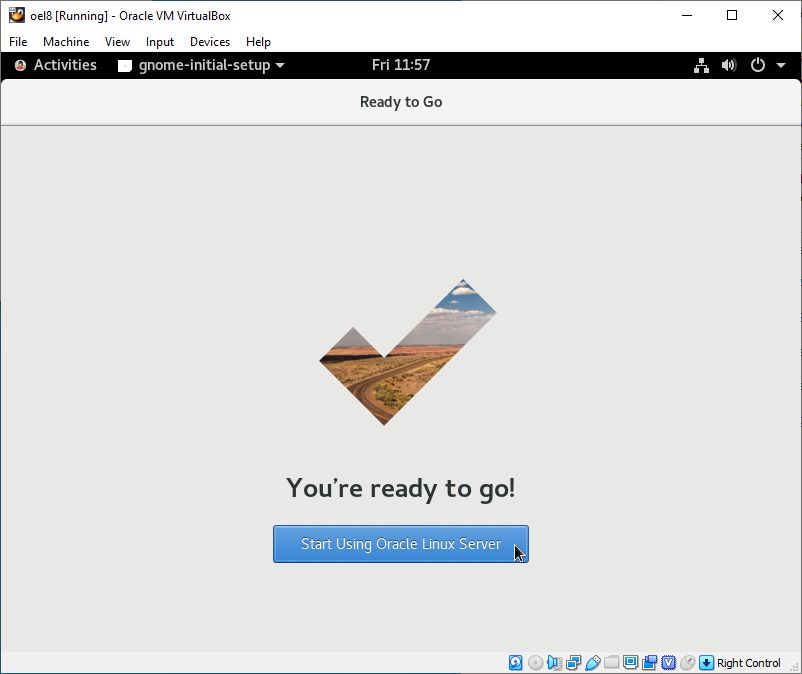Click the gnome-initial-setup app icon

pyautogui.click(x=125, y=65)
